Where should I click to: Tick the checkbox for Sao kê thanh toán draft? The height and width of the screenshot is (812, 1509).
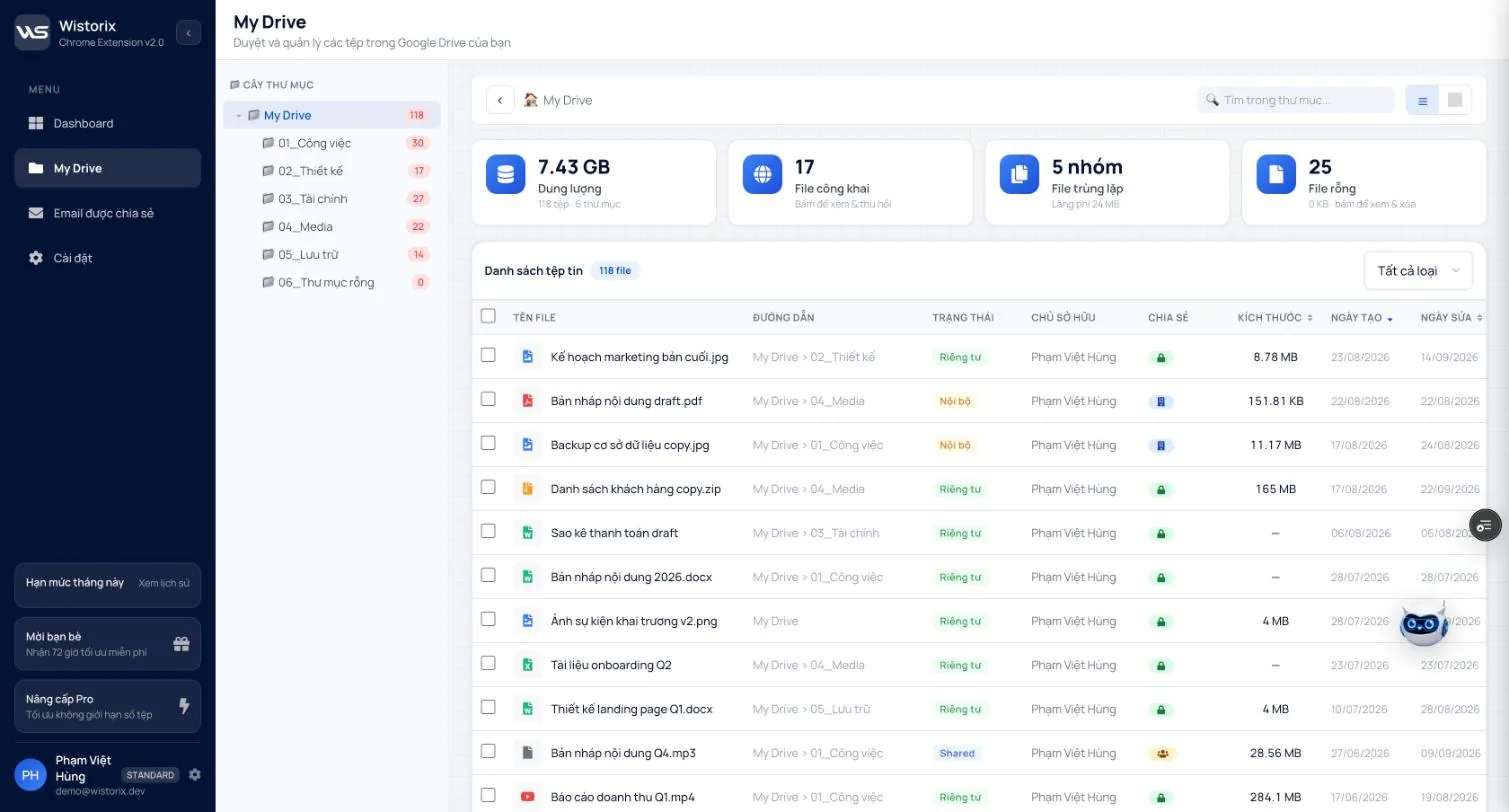[488, 531]
